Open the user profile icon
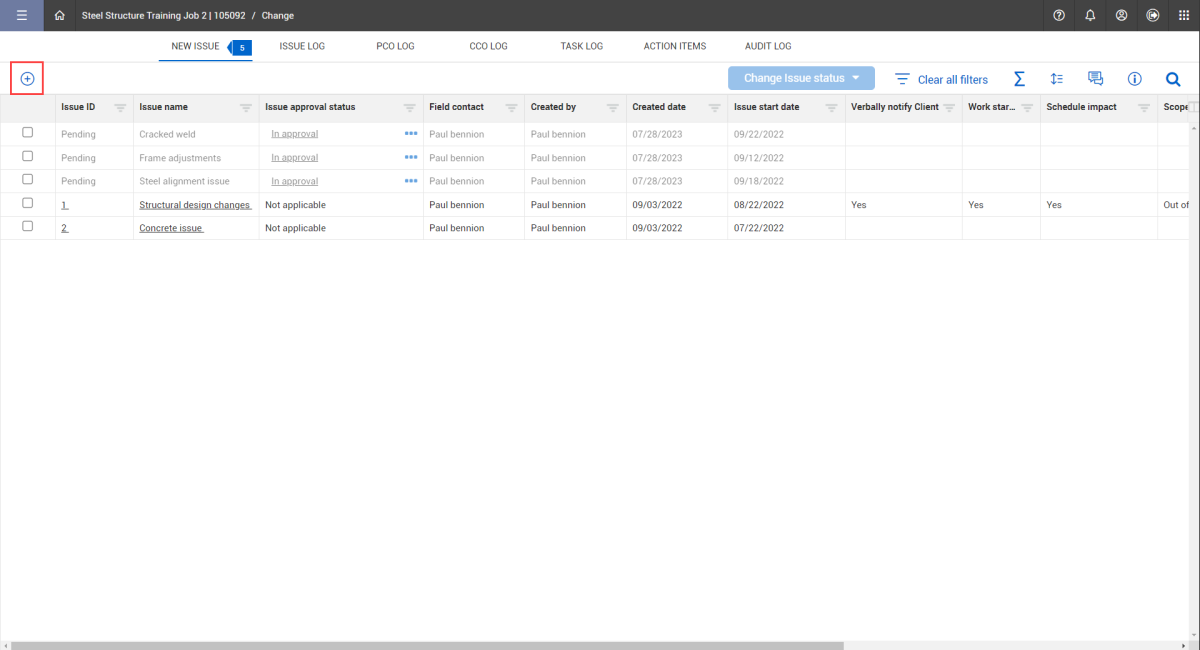1200x650 pixels. tap(1121, 15)
